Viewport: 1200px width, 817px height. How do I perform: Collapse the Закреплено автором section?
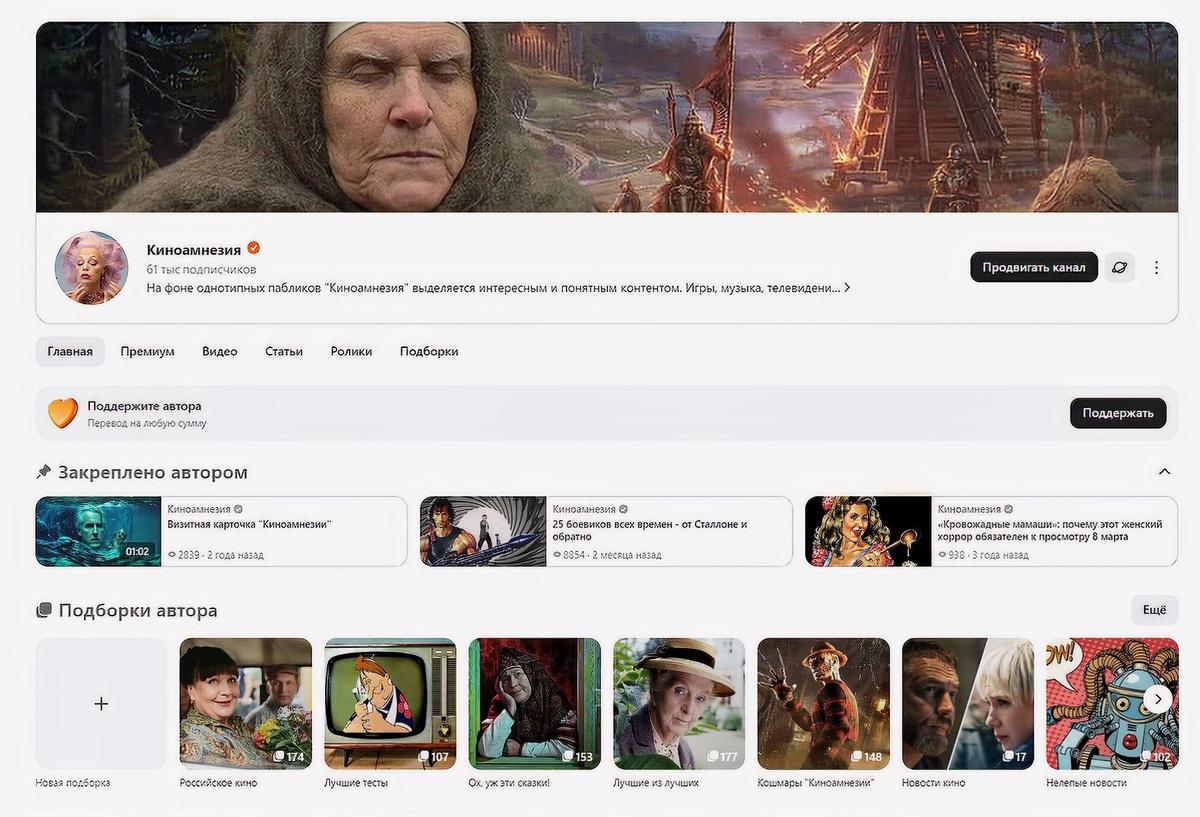pos(1164,471)
